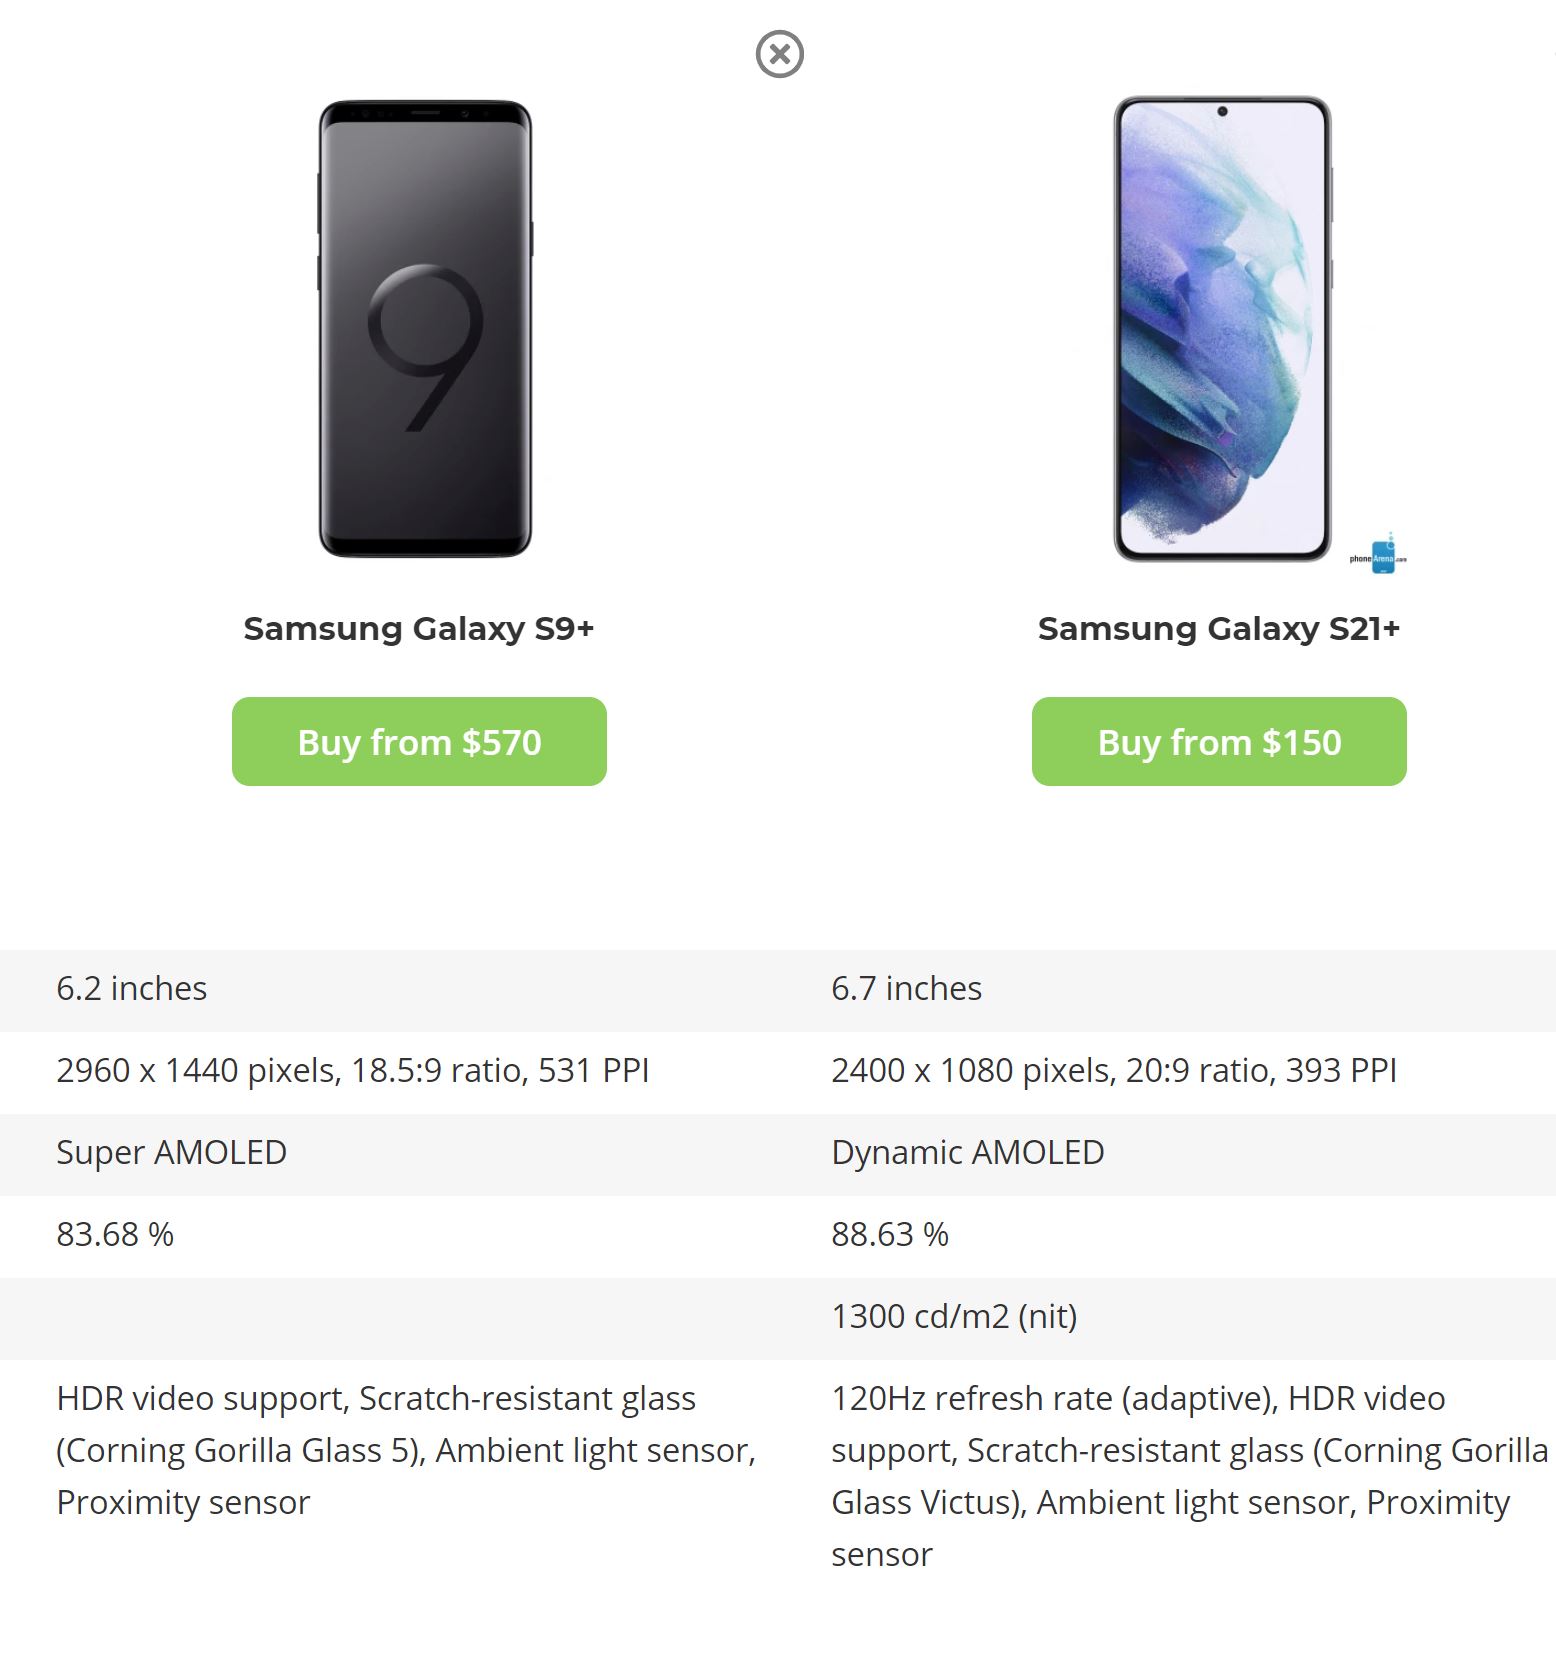The width and height of the screenshot is (1556, 1665).
Task: Select the 88.63 % screen-to-body ratio value
Action: [888, 1235]
